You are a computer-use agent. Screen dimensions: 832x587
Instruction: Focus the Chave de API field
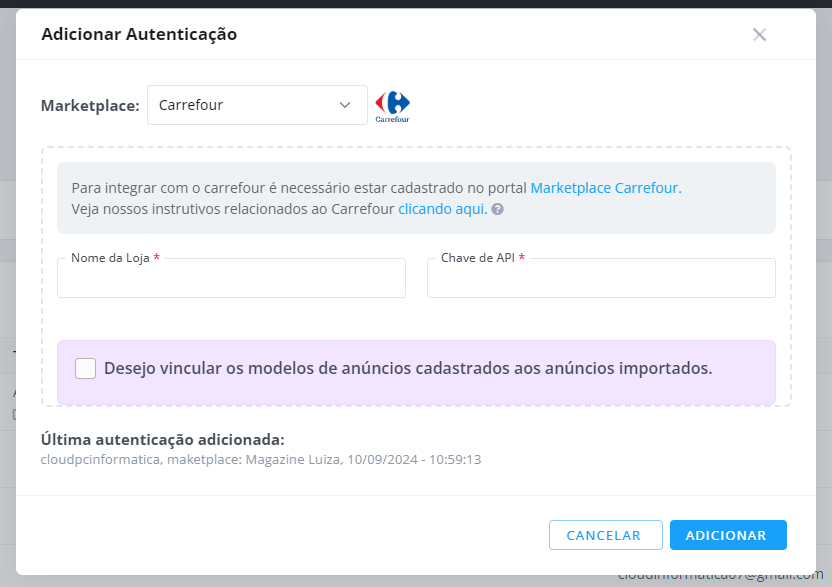click(601, 278)
